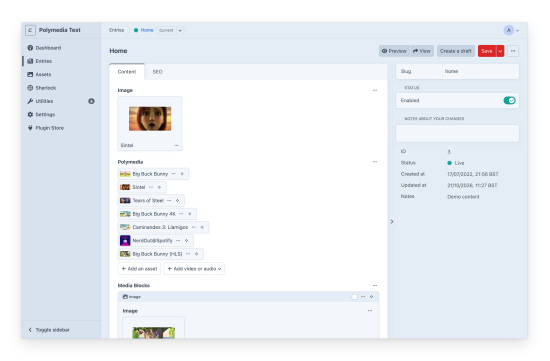Click reorder handle for Big Buck Bunny (HLS)
The height and width of the screenshot is (361, 550).
point(196,254)
